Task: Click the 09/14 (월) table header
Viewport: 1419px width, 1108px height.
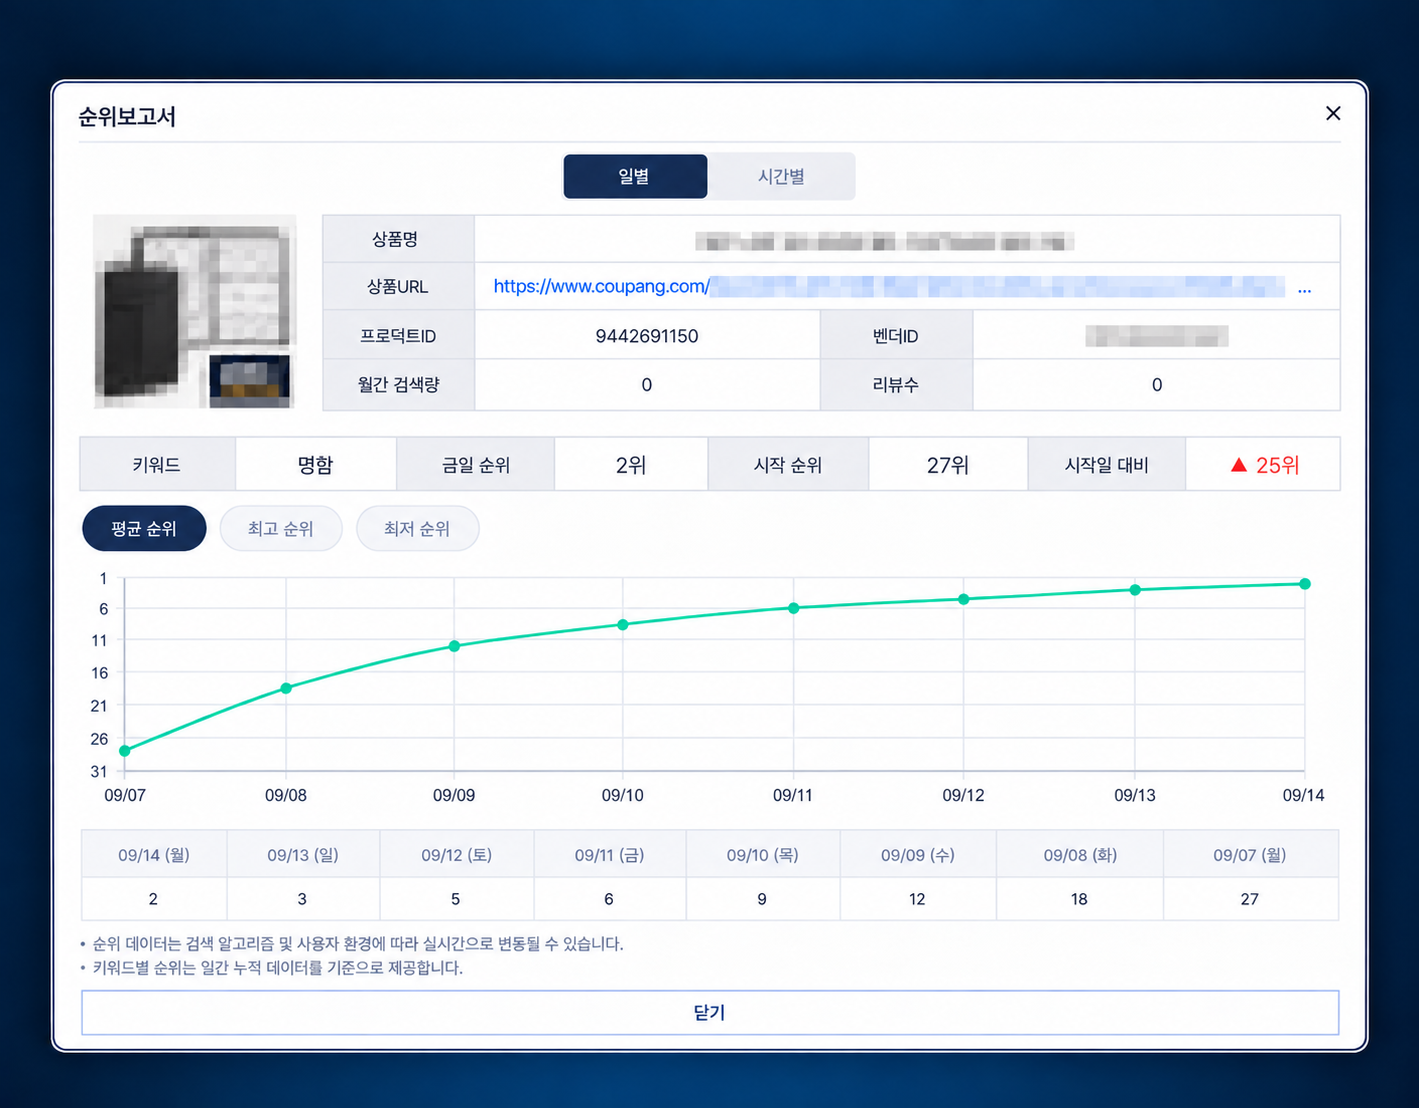Action: [x=154, y=855]
